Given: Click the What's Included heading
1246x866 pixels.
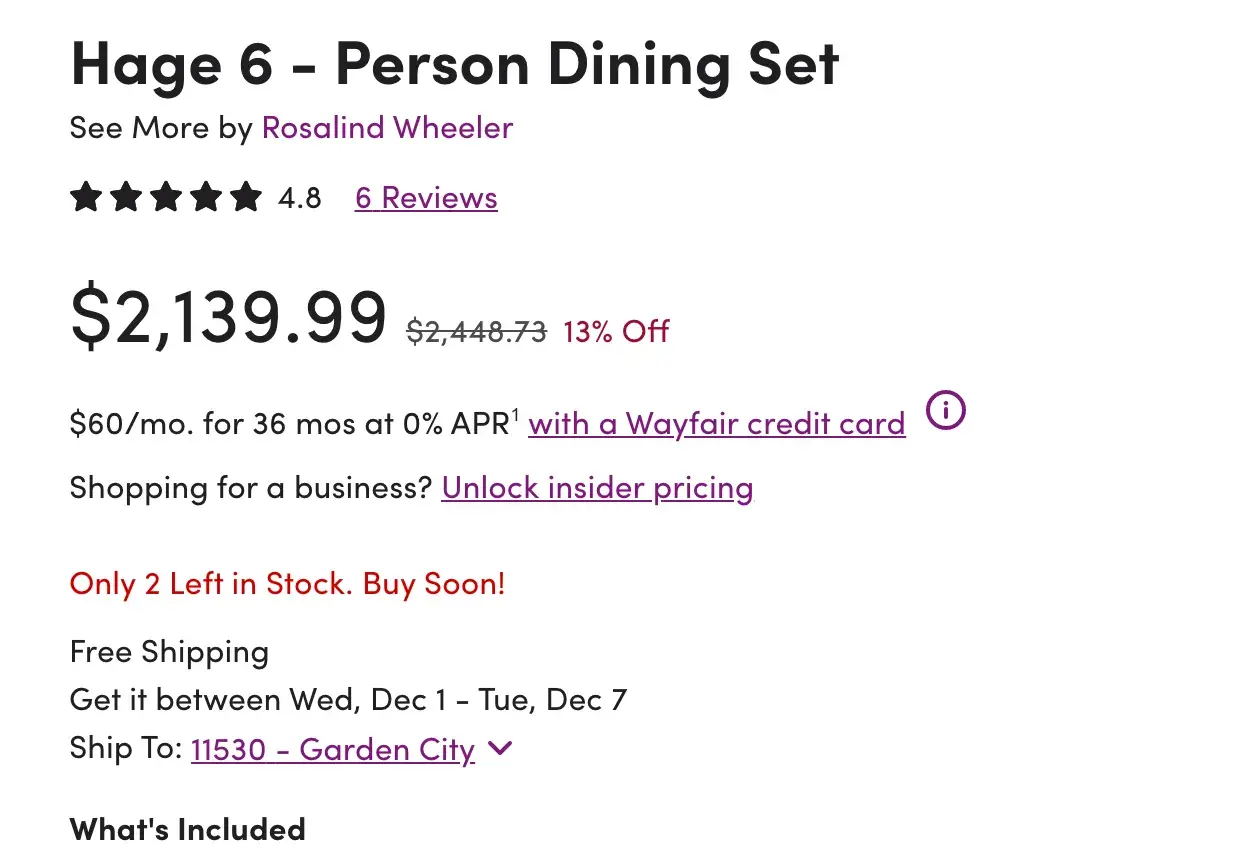Looking at the screenshot, I should point(187,829).
